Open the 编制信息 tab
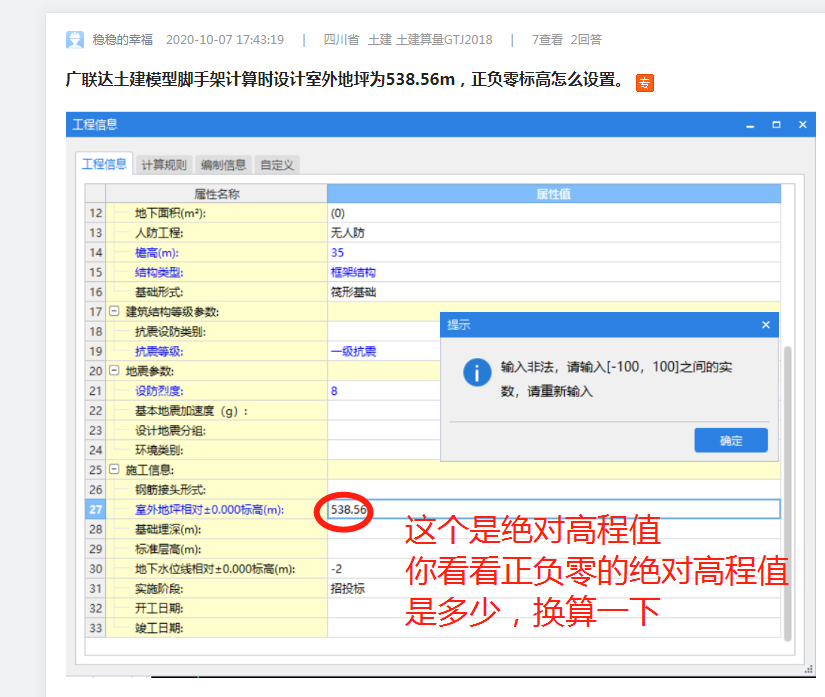 pyautogui.click(x=224, y=165)
